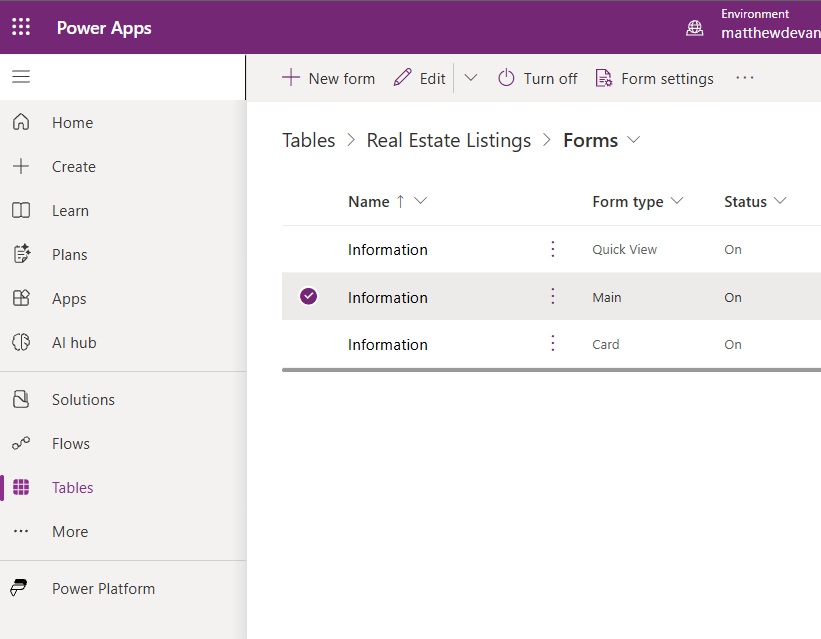
Task: Deselect the checked Main Information form
Action: pos(309,297)
